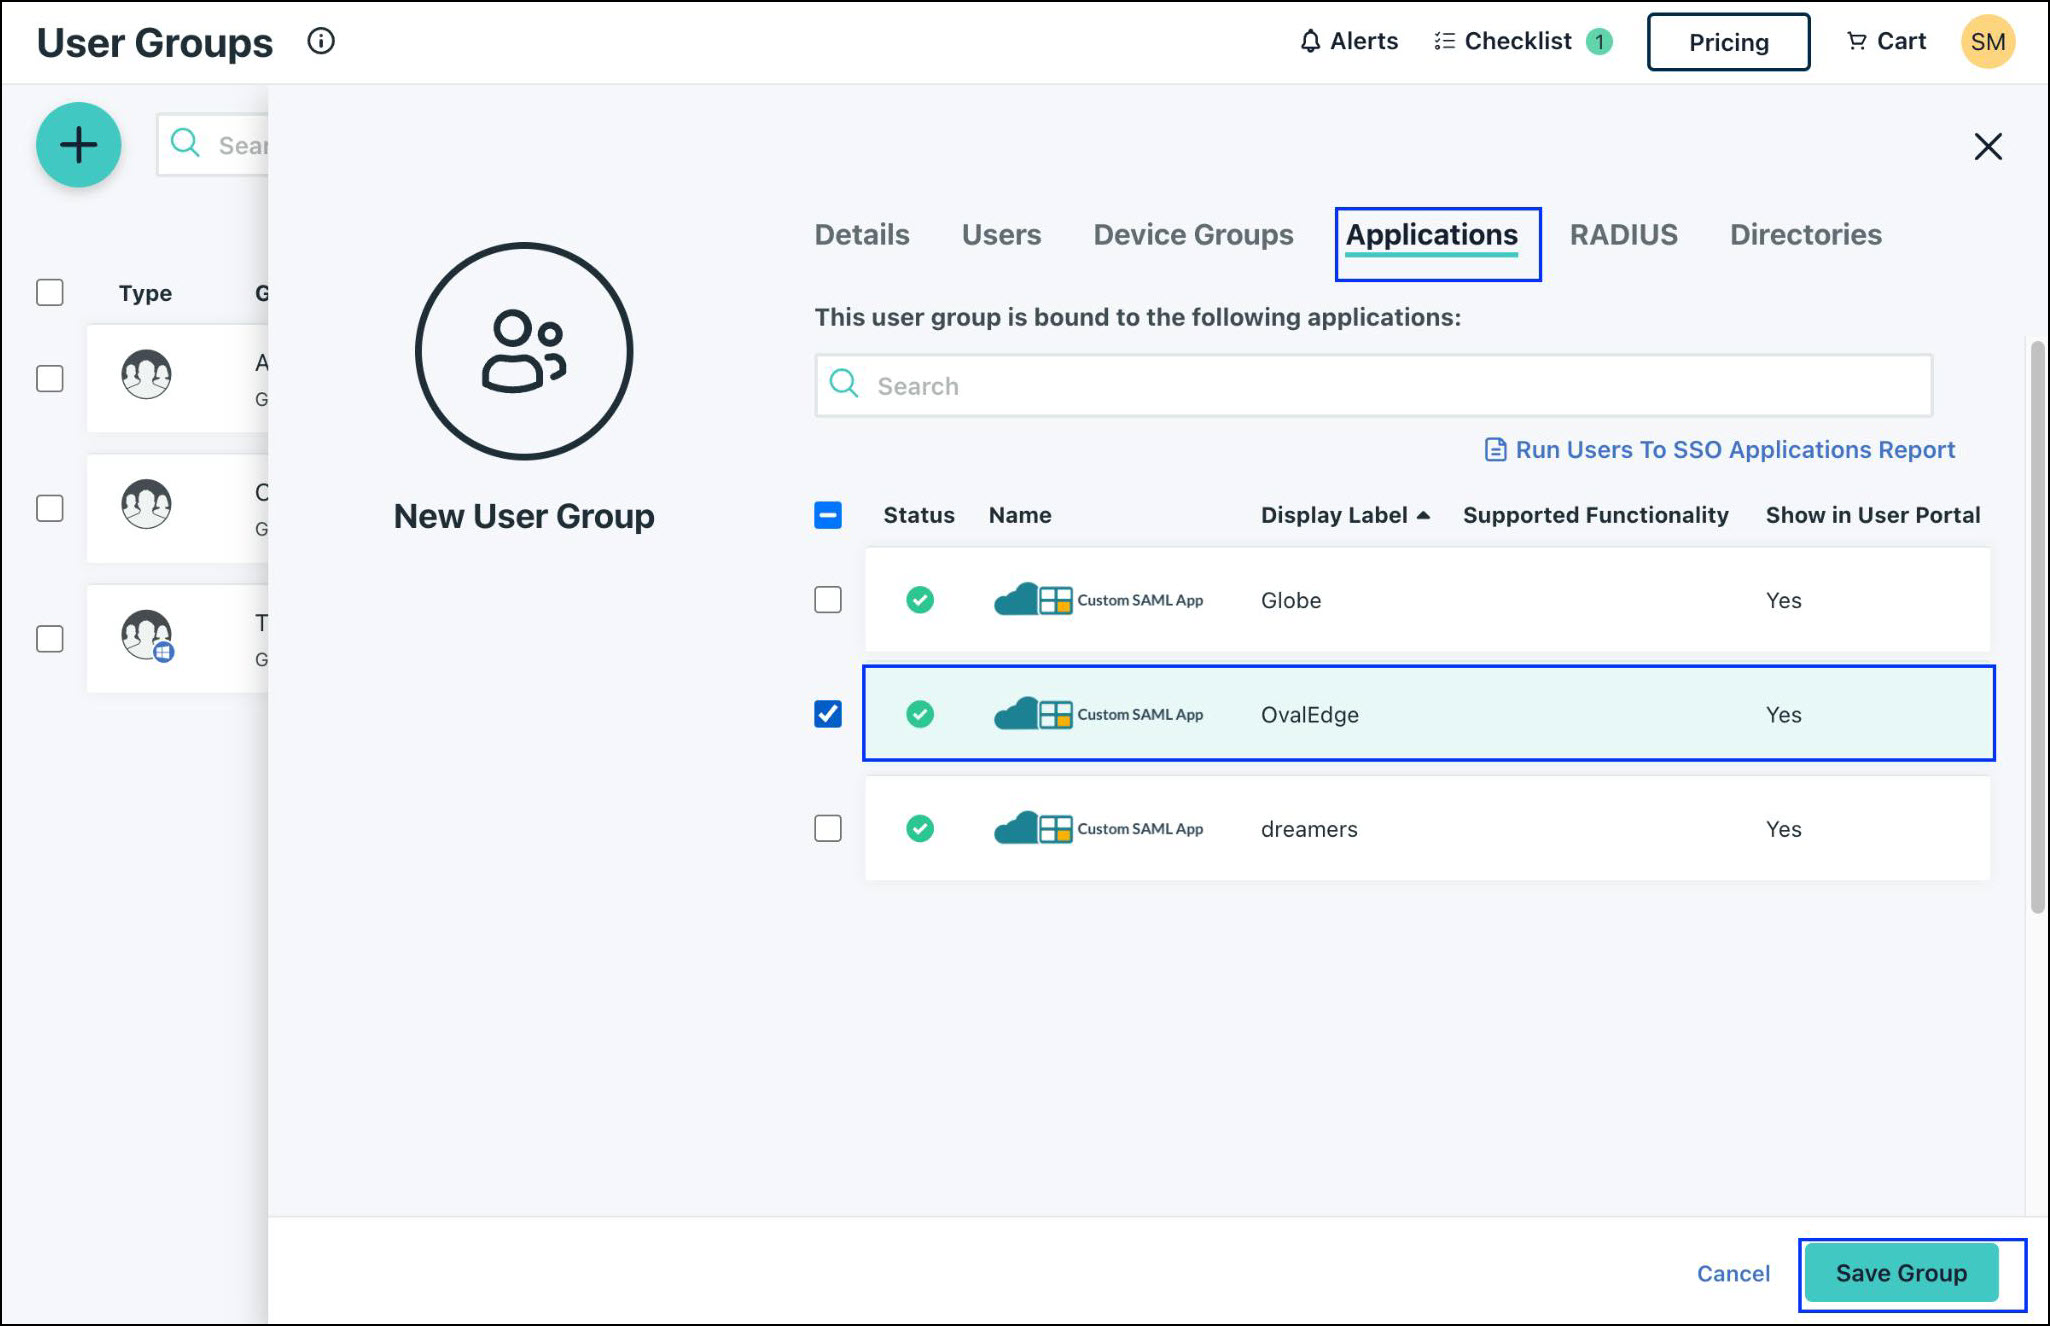Check the Globe application checkbox
Viewport: 2050px width, 1326px height.
pos(828,600)
